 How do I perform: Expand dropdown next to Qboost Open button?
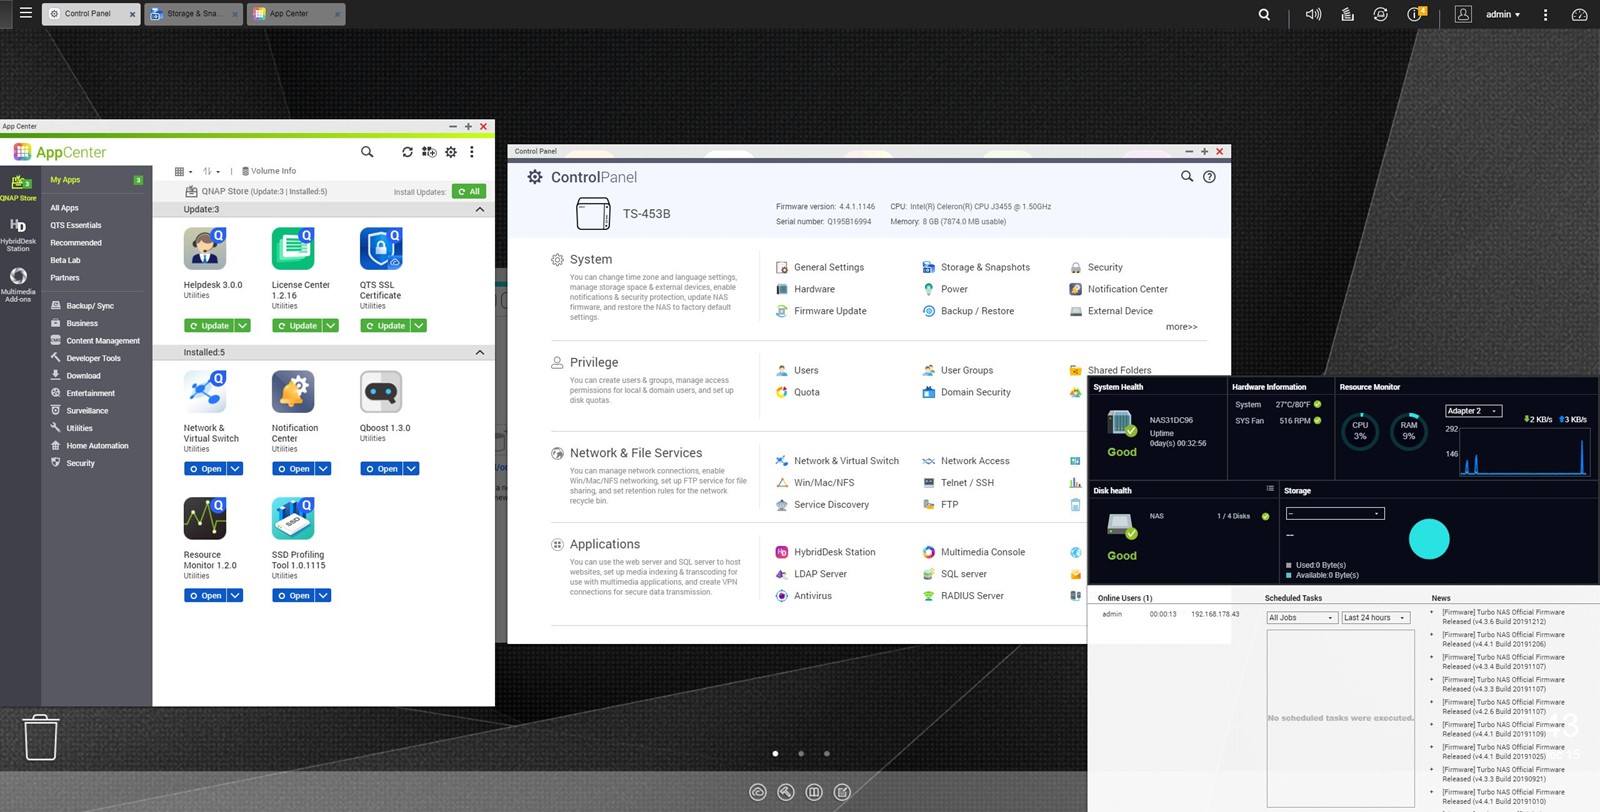[x=411, y=468]
